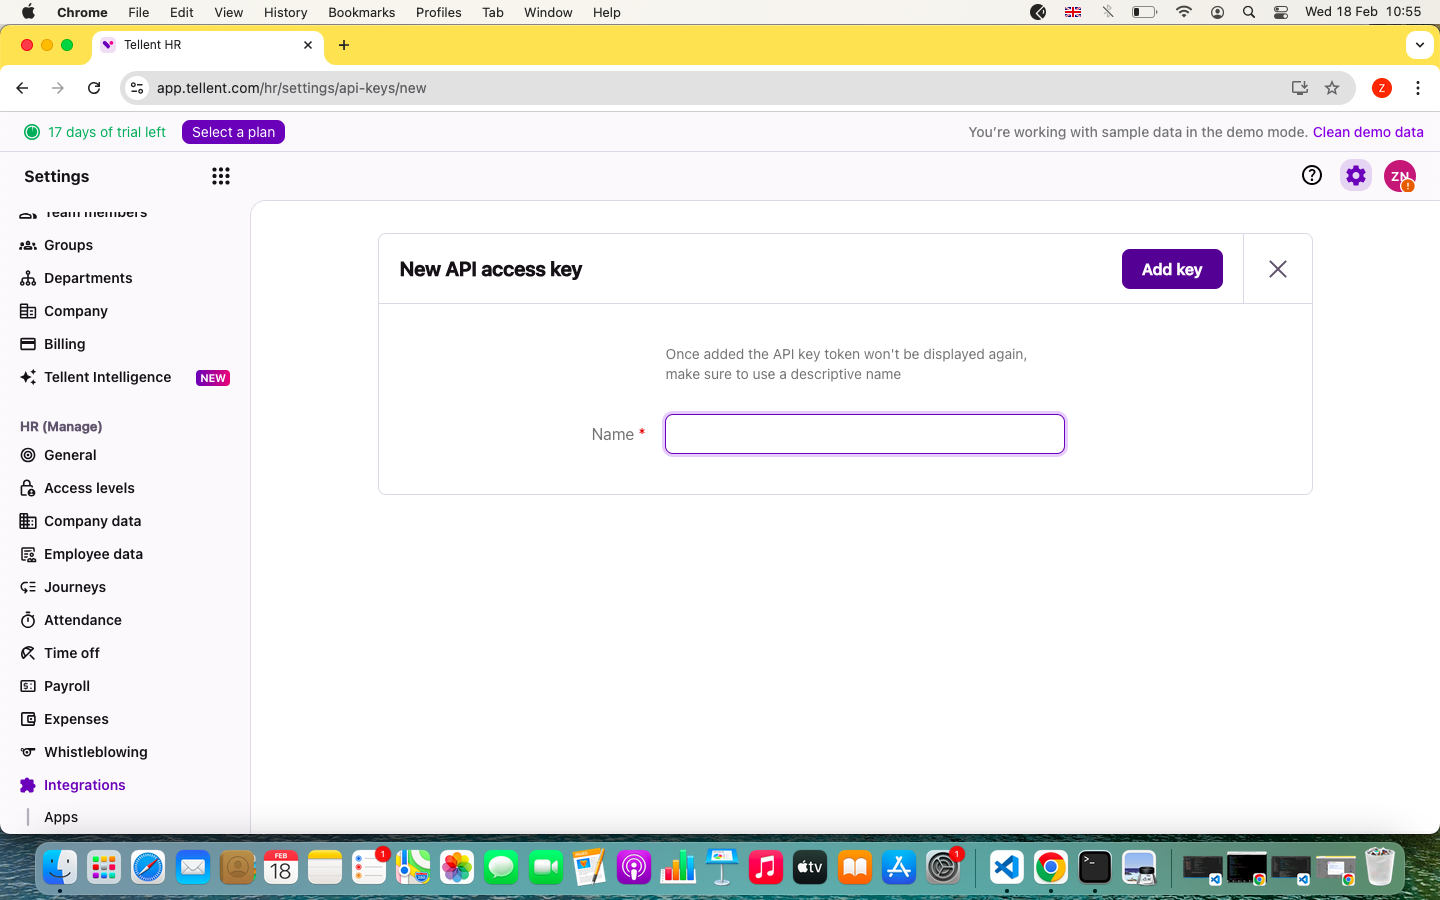Click the Expenses icon in sidebar
The image size is (1440, 900).
click(28, 719)
